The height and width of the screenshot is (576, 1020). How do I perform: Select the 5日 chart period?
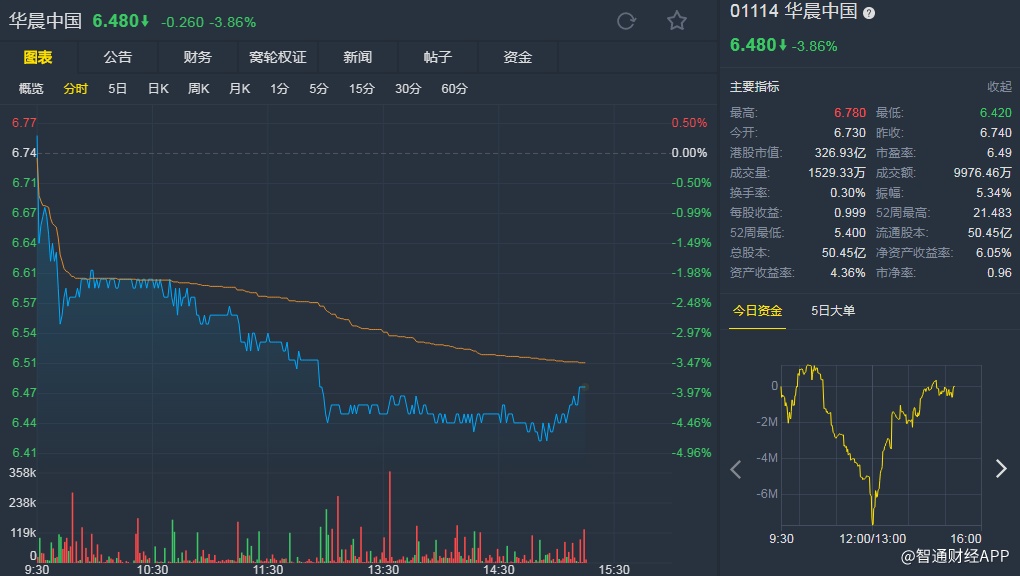click(x=117, y=89)
